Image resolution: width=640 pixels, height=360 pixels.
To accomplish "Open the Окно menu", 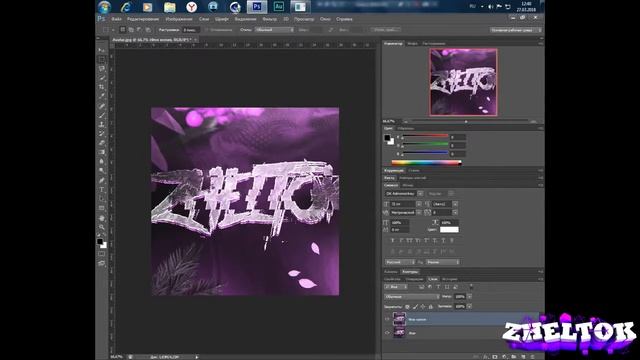I will coord(325,19).
